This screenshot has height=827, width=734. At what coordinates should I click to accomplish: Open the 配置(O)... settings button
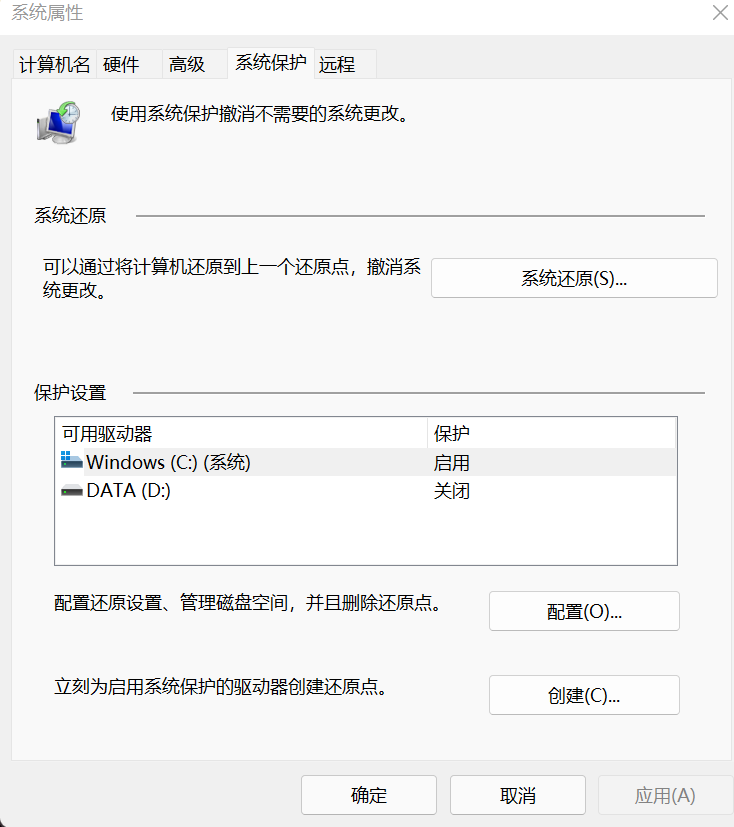click(584, 612)
